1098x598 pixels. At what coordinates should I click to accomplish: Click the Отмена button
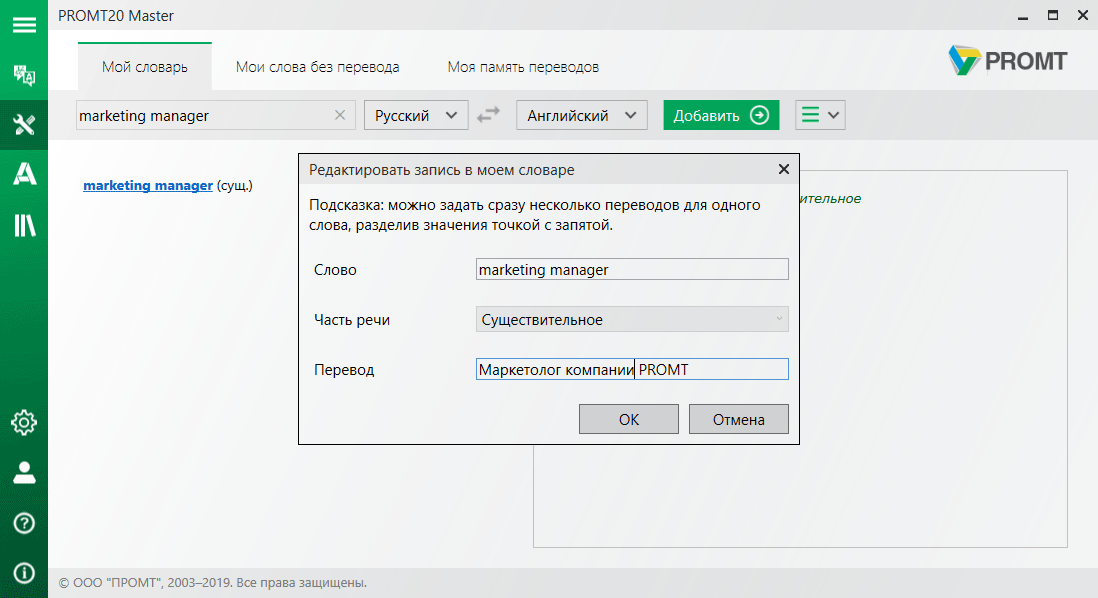pos(739,419)
